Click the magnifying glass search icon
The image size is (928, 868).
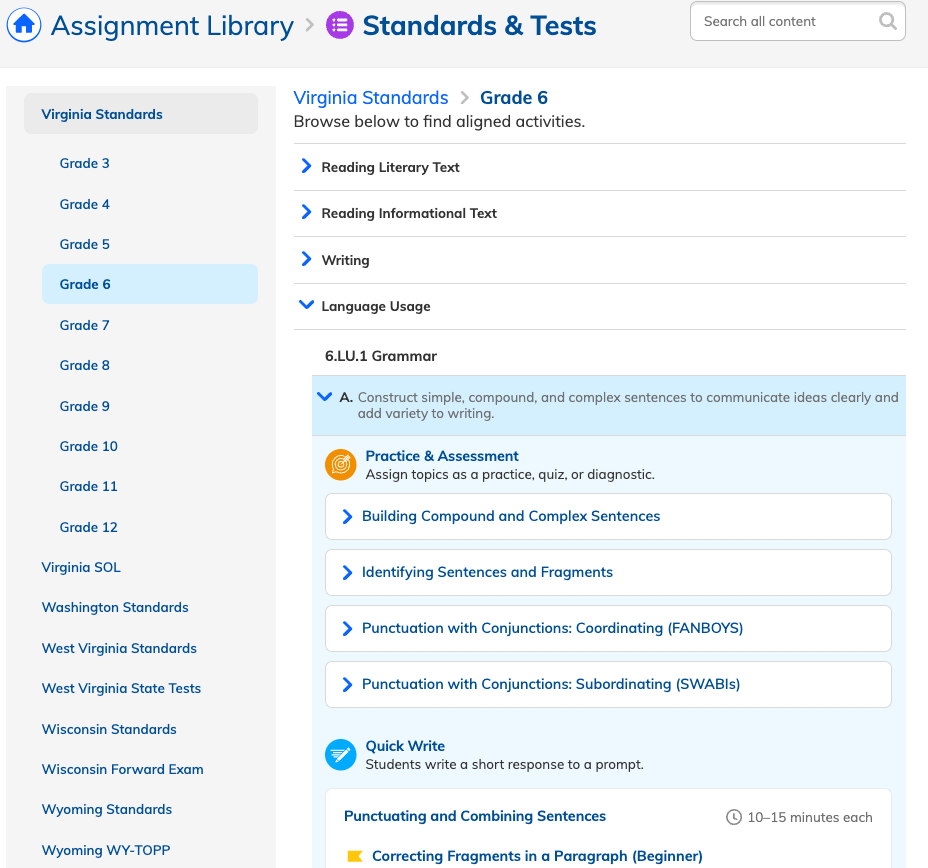coord(887,21)
